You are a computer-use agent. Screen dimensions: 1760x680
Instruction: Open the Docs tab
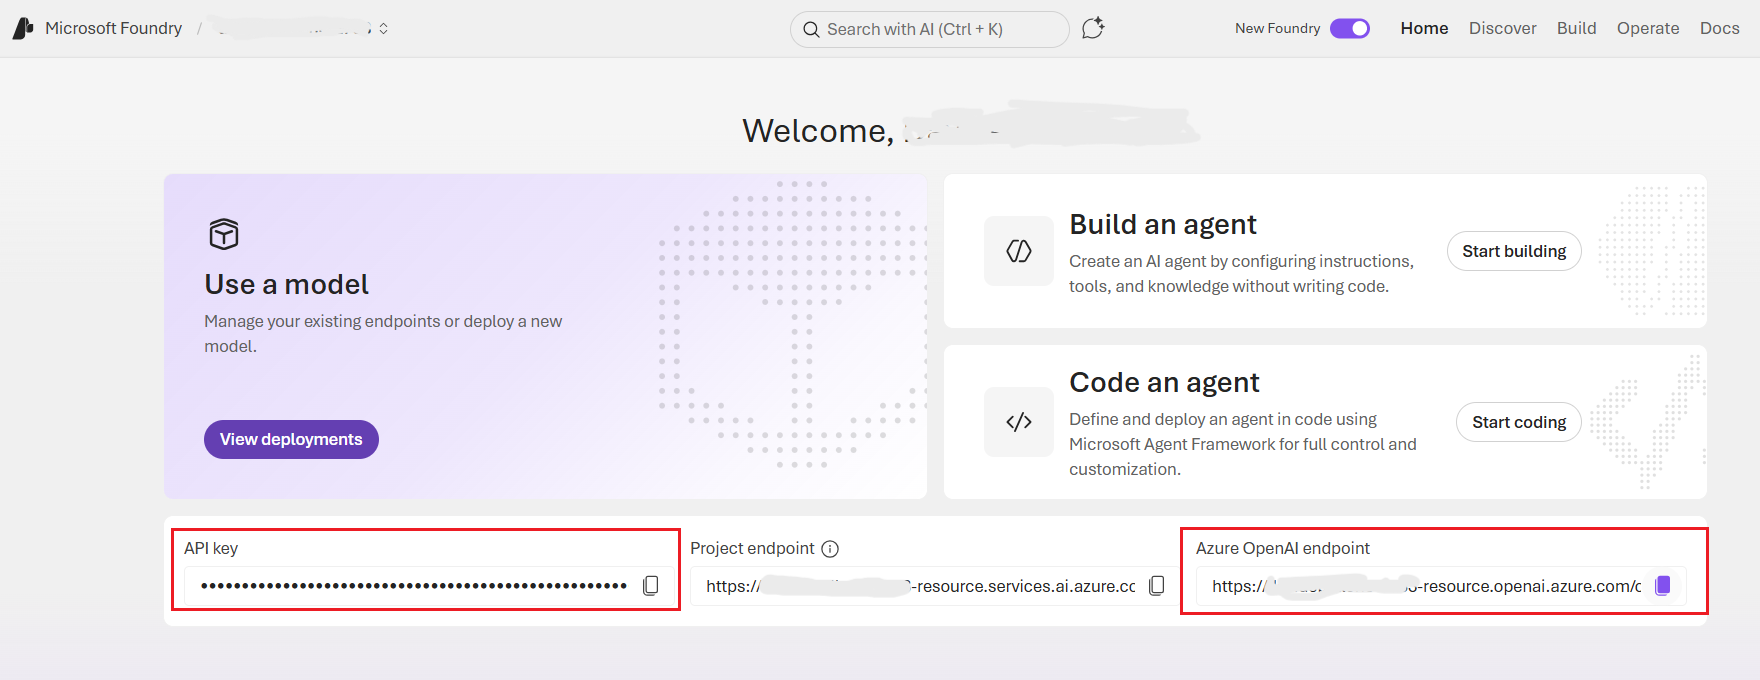(x=1719, y=28)
